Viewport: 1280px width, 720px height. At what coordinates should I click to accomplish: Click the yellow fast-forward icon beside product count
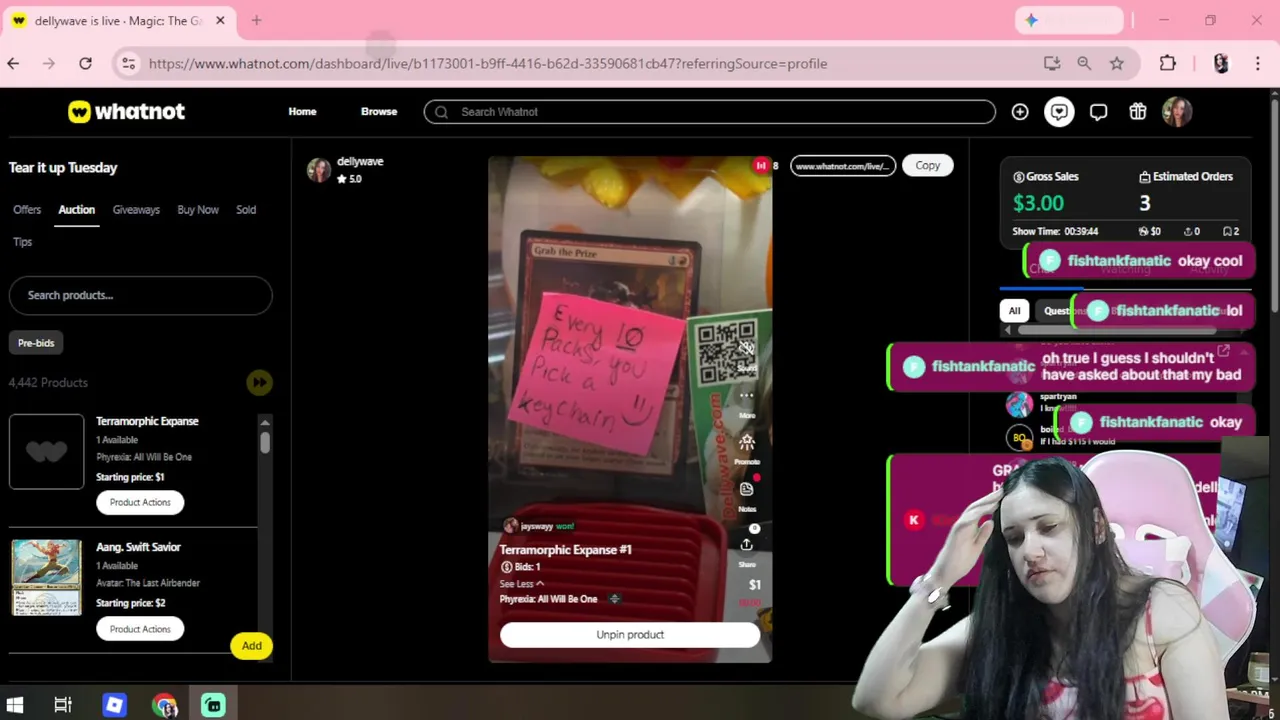tap(259, 382)
